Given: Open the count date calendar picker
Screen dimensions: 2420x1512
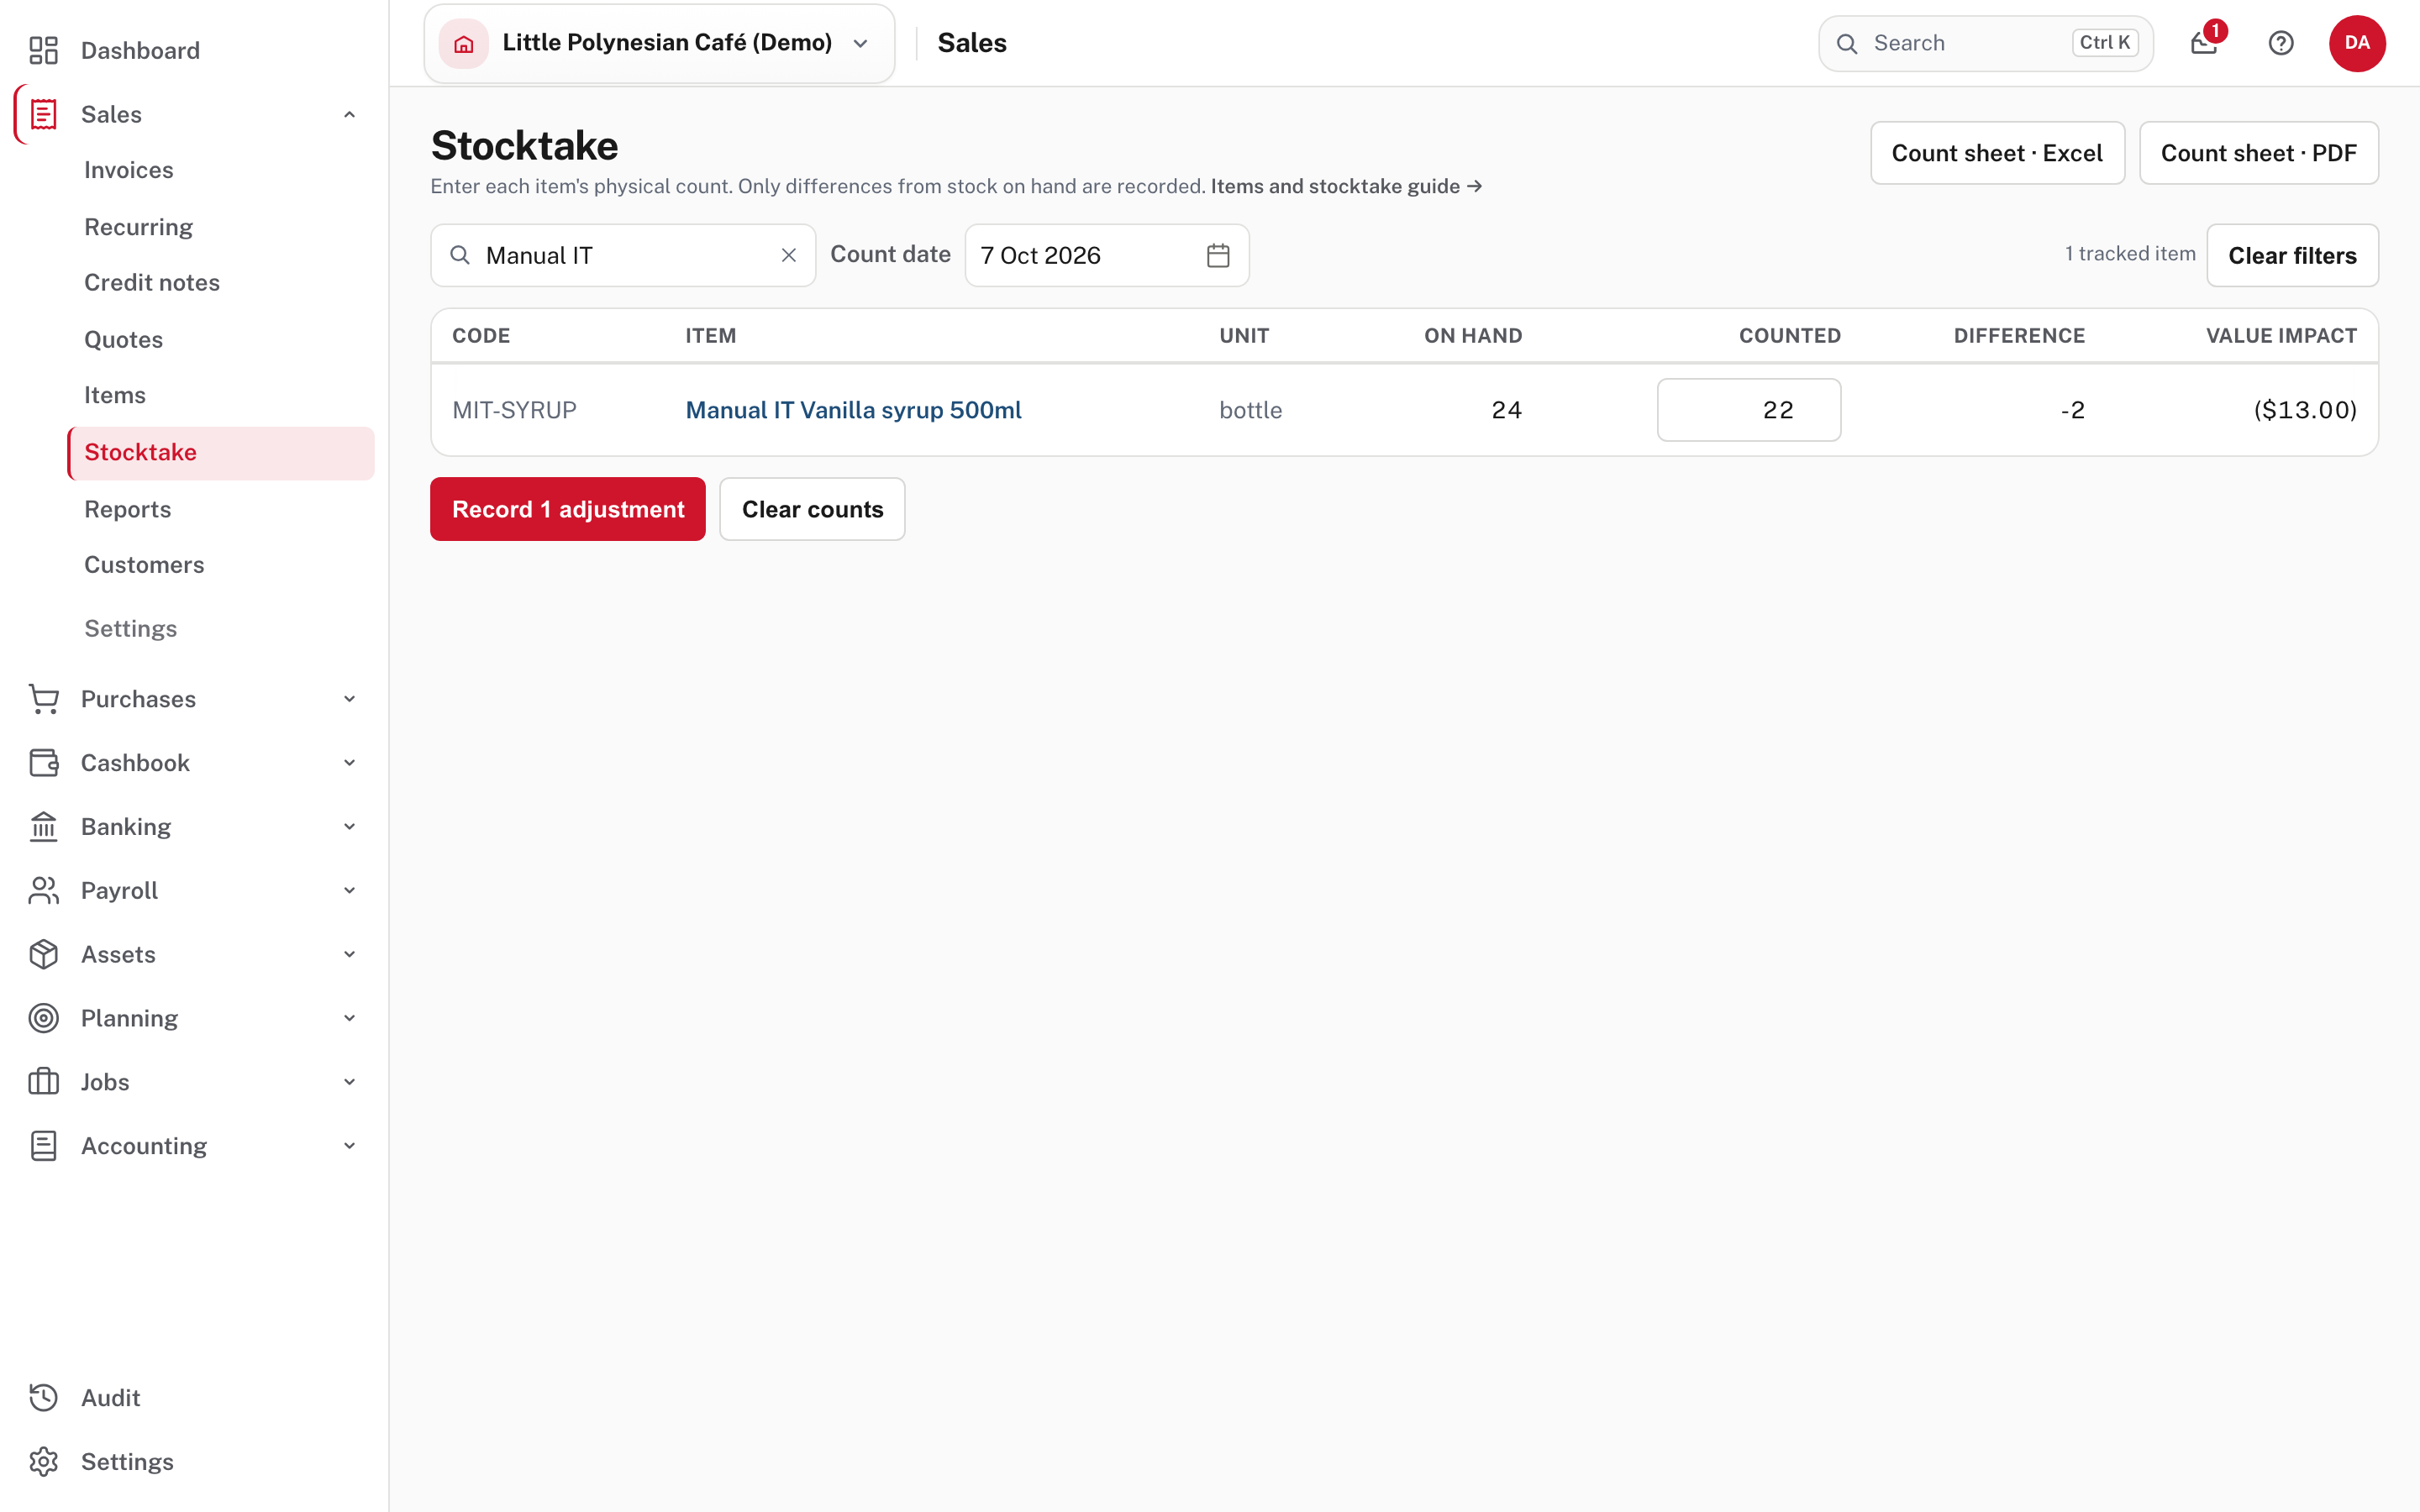Looking at the screenshot, I should [x=1218, y=255].
